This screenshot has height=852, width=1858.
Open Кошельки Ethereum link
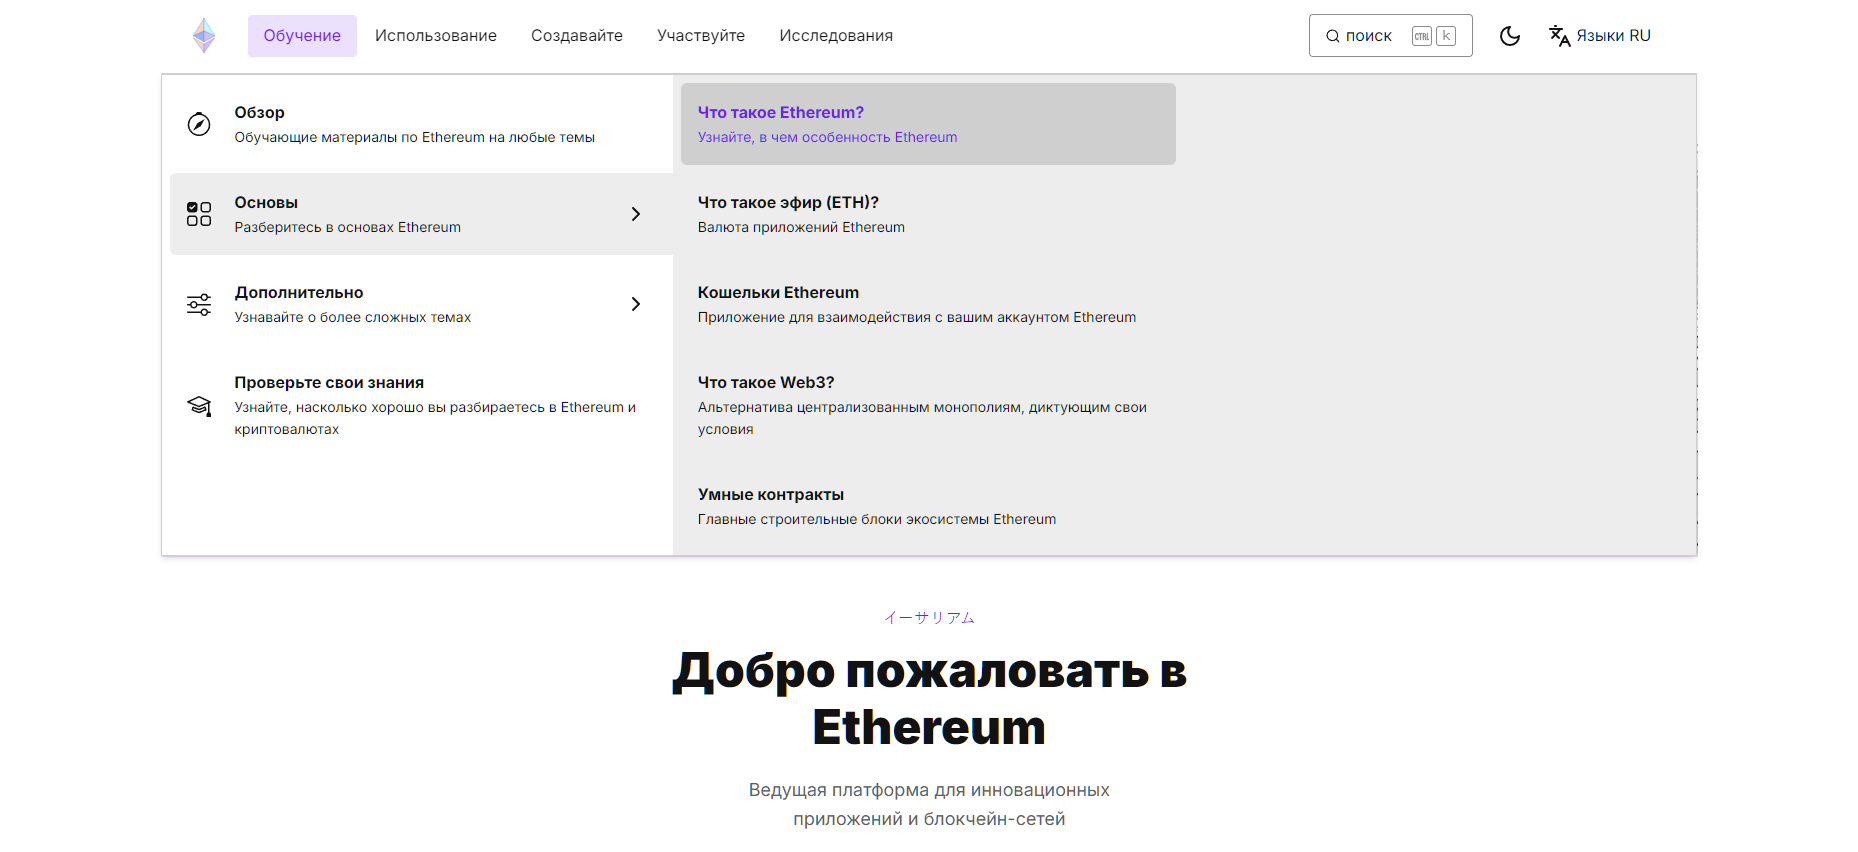point(928,304)
